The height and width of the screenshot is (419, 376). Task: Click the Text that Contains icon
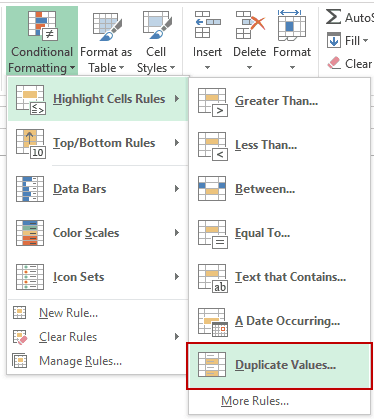213,278
